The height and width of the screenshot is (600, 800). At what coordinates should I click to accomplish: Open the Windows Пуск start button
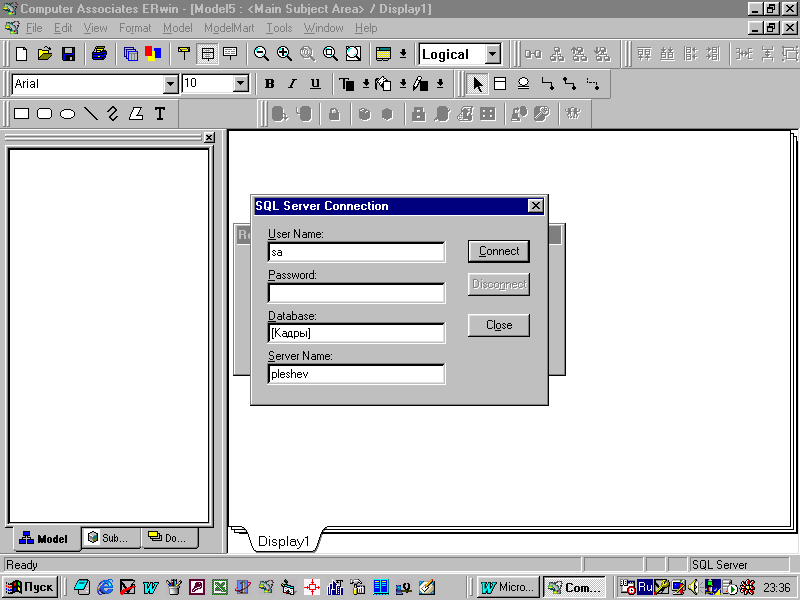click(x=30, y=587)
